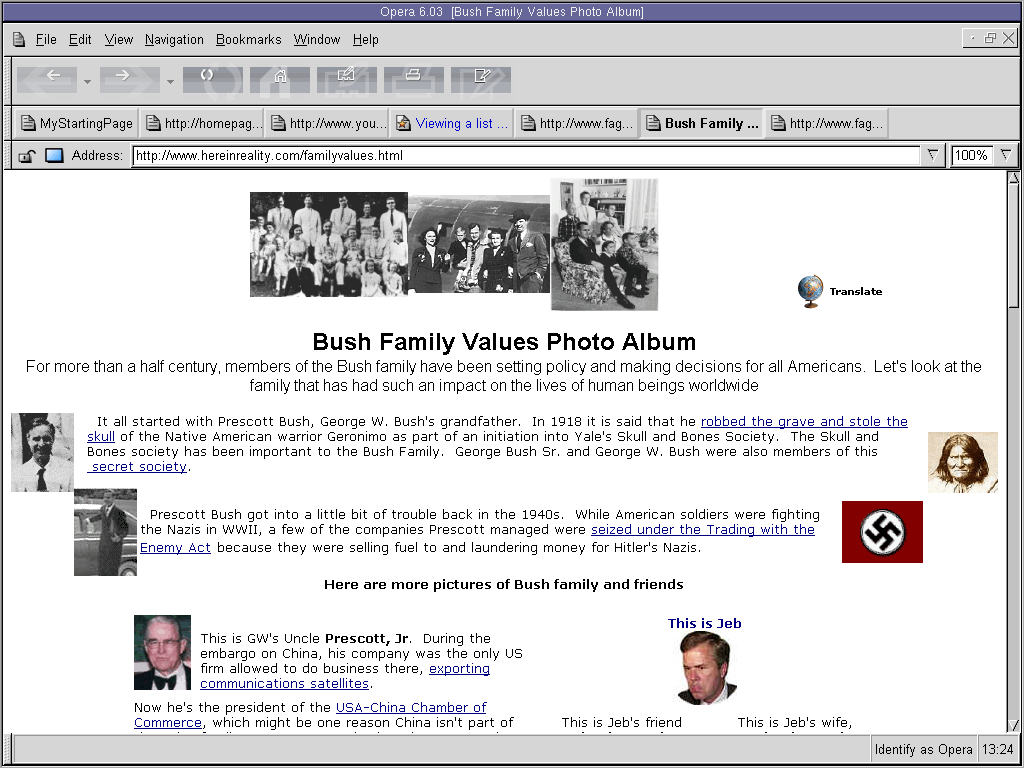Viewport: 1024px width, 768px height.
Task: Click the airplane group photo in the header
Action: click(479, 244)
